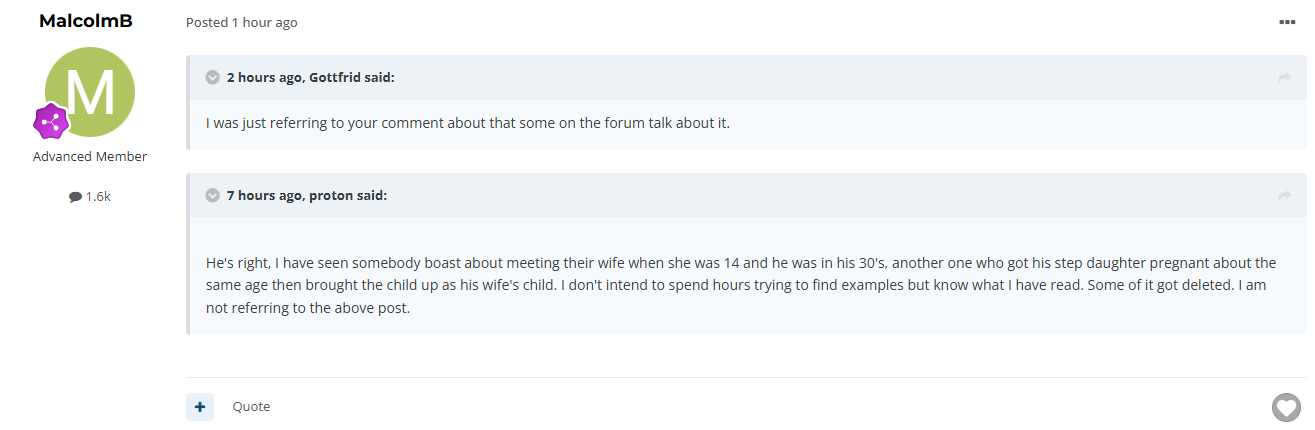Click the empty post body below quotes
The width and height of the screenshot is (1315, 430).
tap(746, 356)
